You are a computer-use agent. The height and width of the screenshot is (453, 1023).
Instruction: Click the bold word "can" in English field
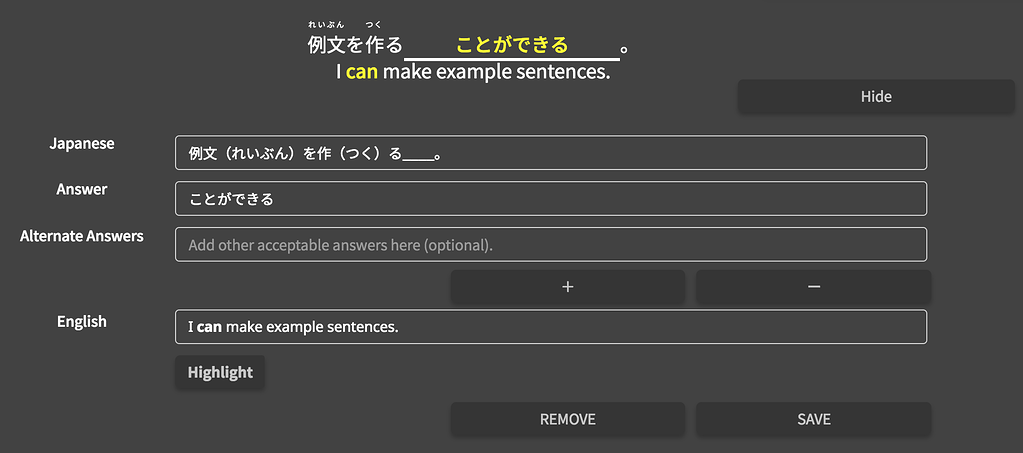209,327
